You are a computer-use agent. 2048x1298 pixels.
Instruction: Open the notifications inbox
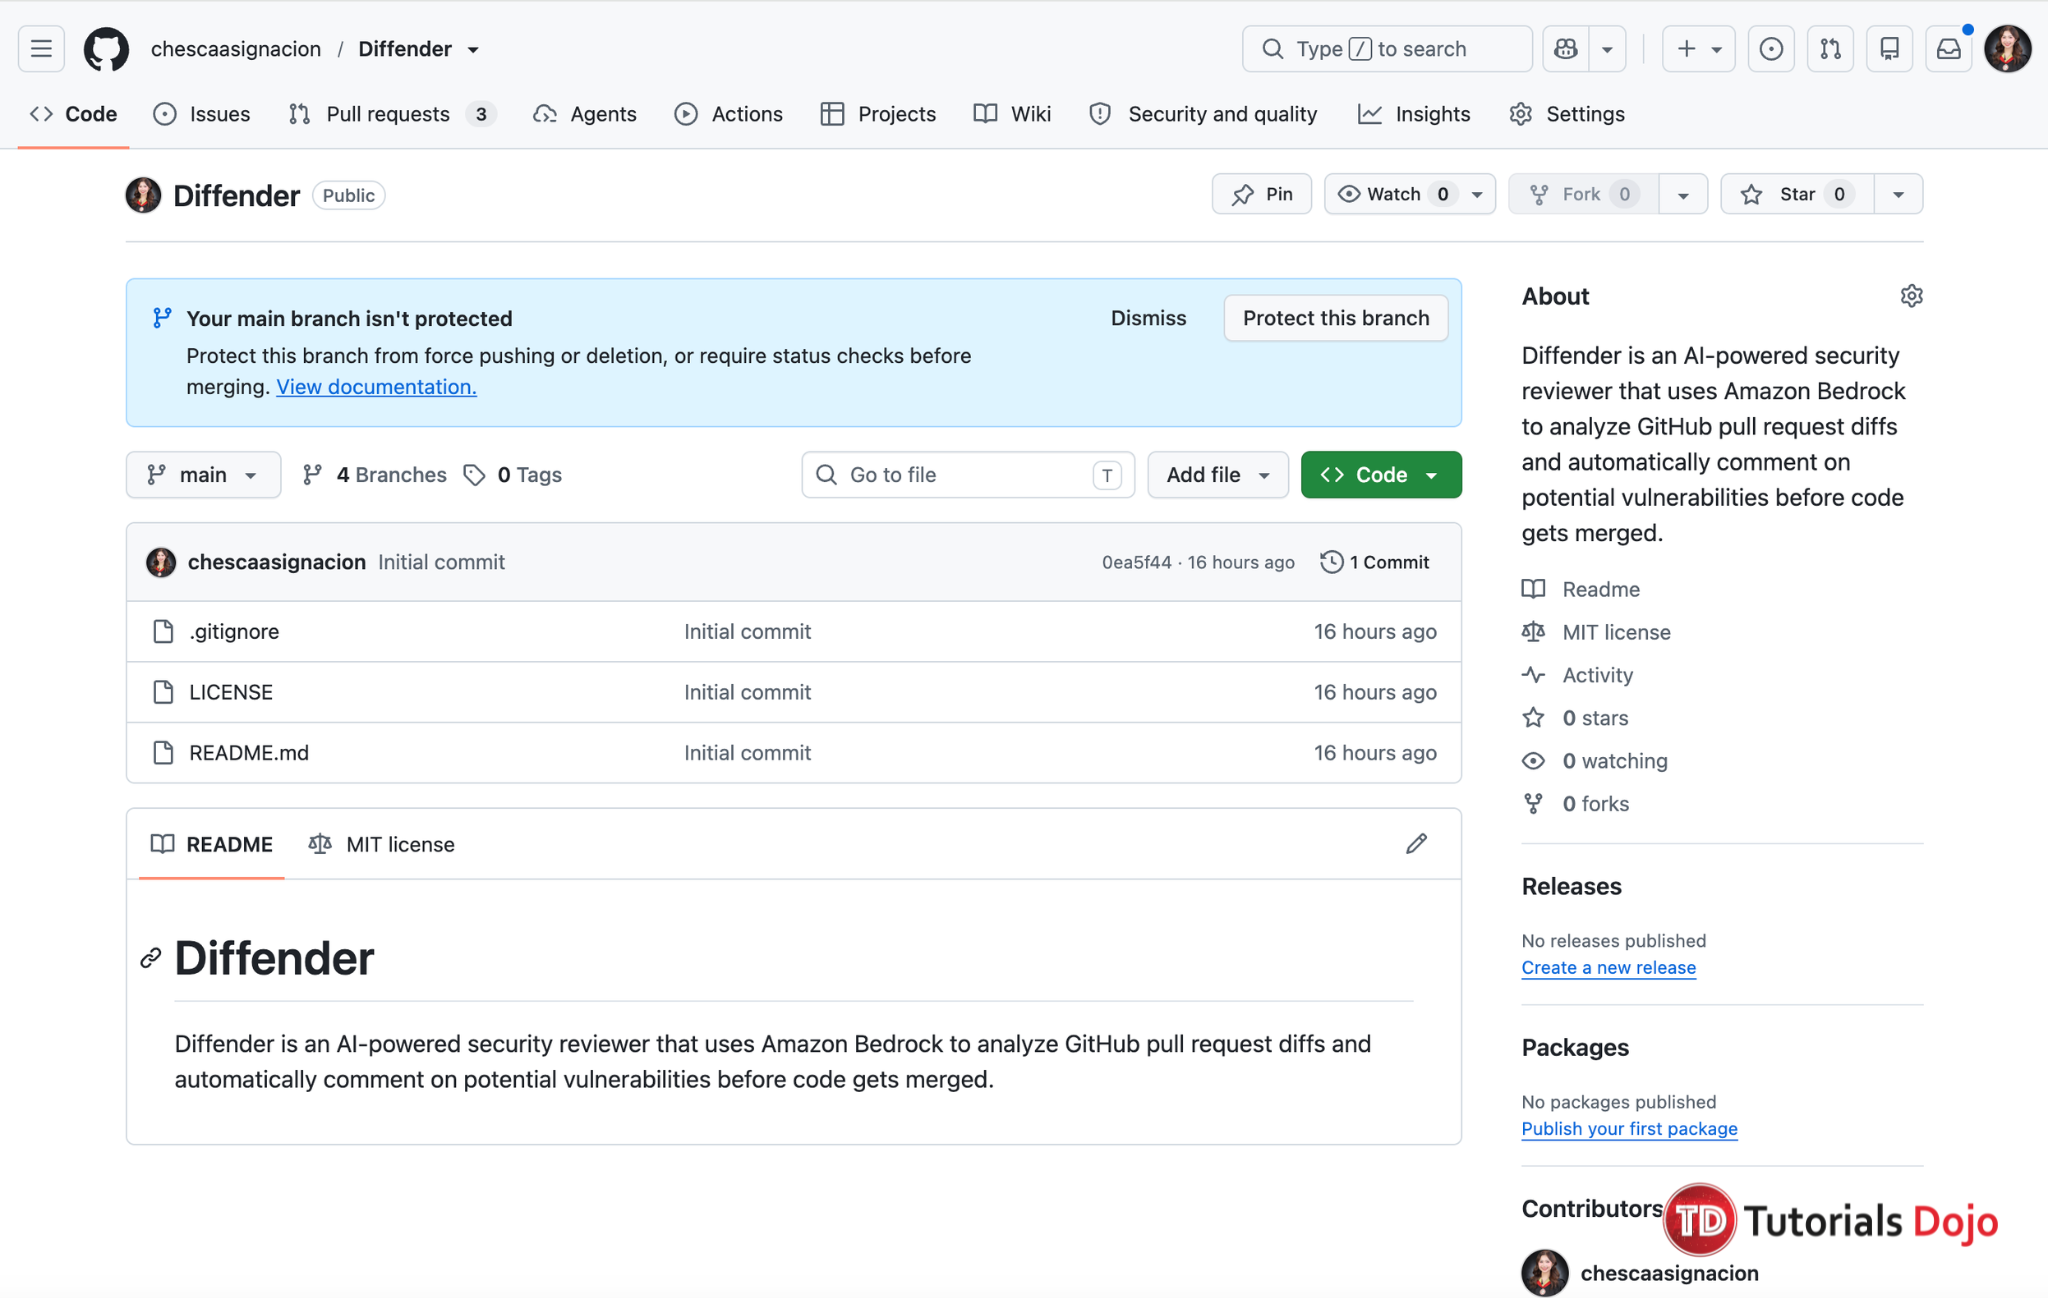pyautogui.click(x=1949, y=49)
